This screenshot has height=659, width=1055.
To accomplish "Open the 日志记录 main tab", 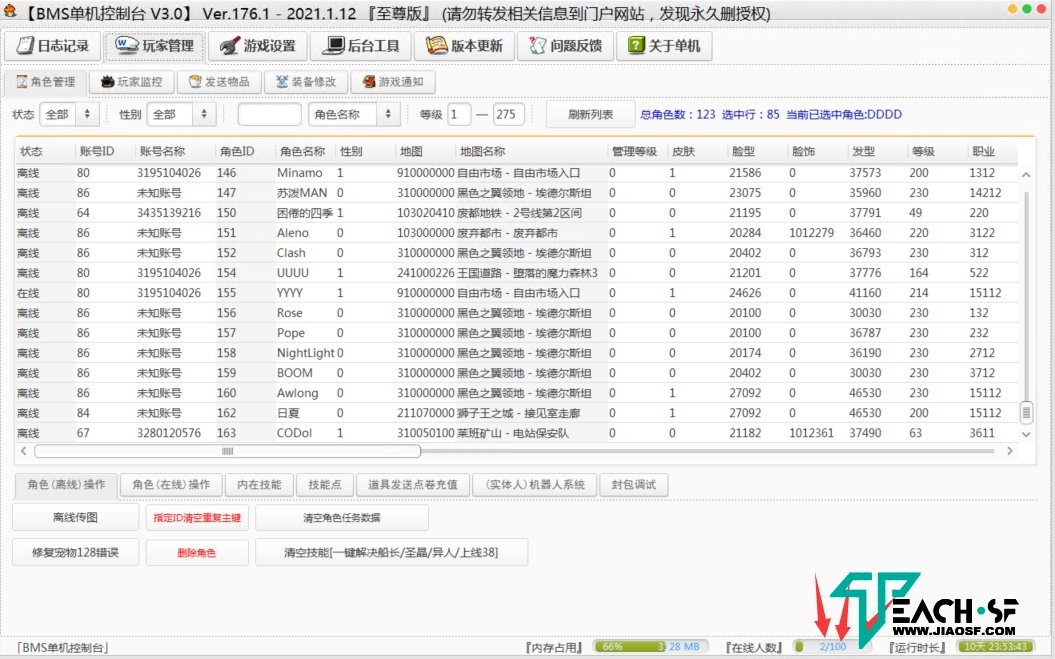I will [x=52, y=46].
